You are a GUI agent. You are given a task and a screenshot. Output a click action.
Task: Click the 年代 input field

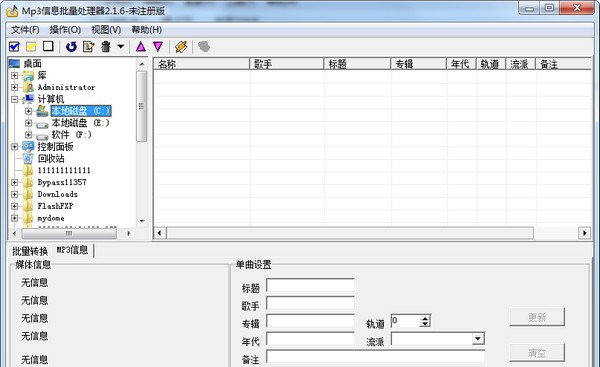click(310, 339)
